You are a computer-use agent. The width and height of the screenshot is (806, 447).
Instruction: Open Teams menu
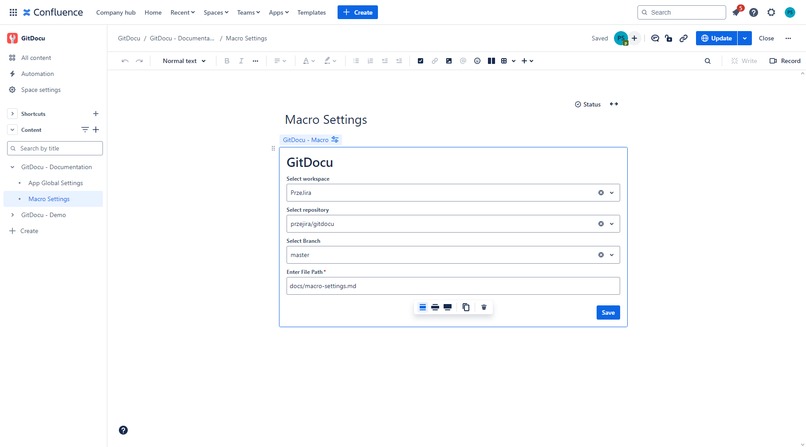point(248,12)
